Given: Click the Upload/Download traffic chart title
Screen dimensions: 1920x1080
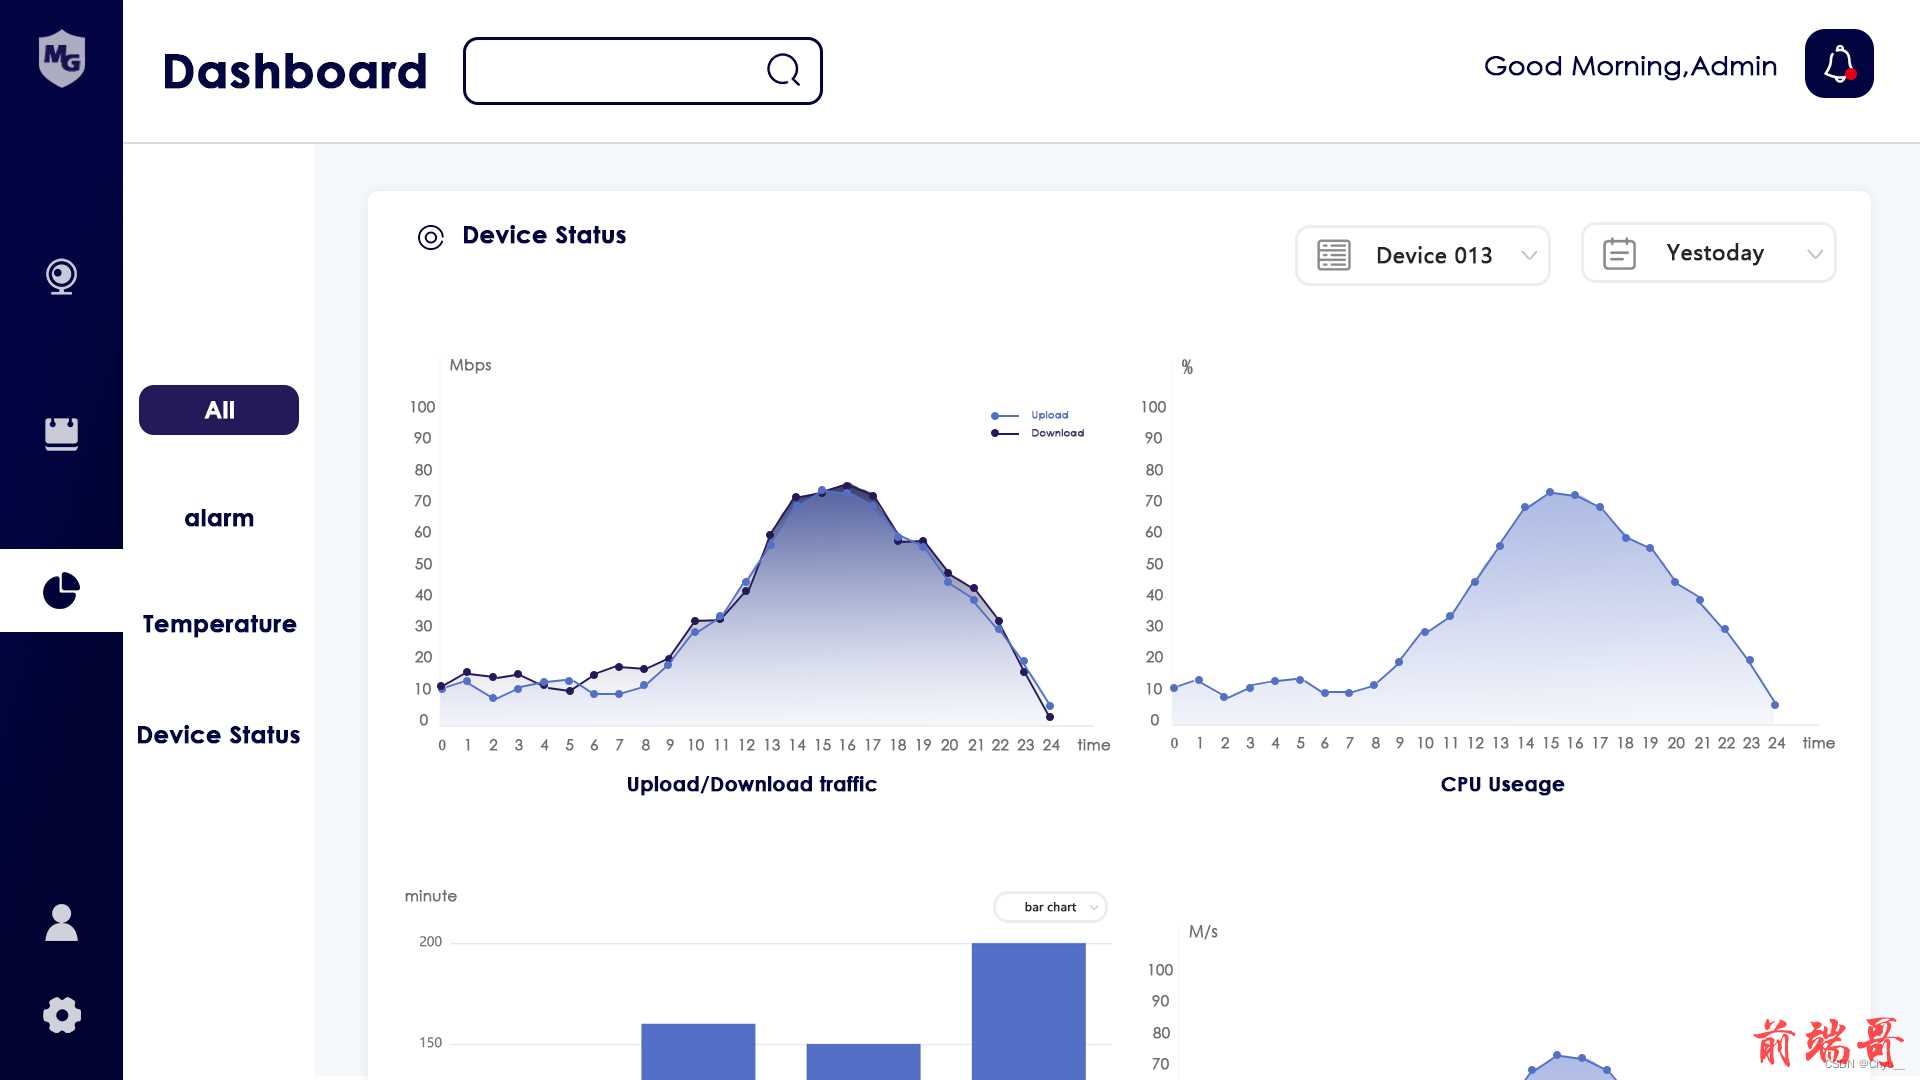Looking at the screenshot, I should [752, 784].
